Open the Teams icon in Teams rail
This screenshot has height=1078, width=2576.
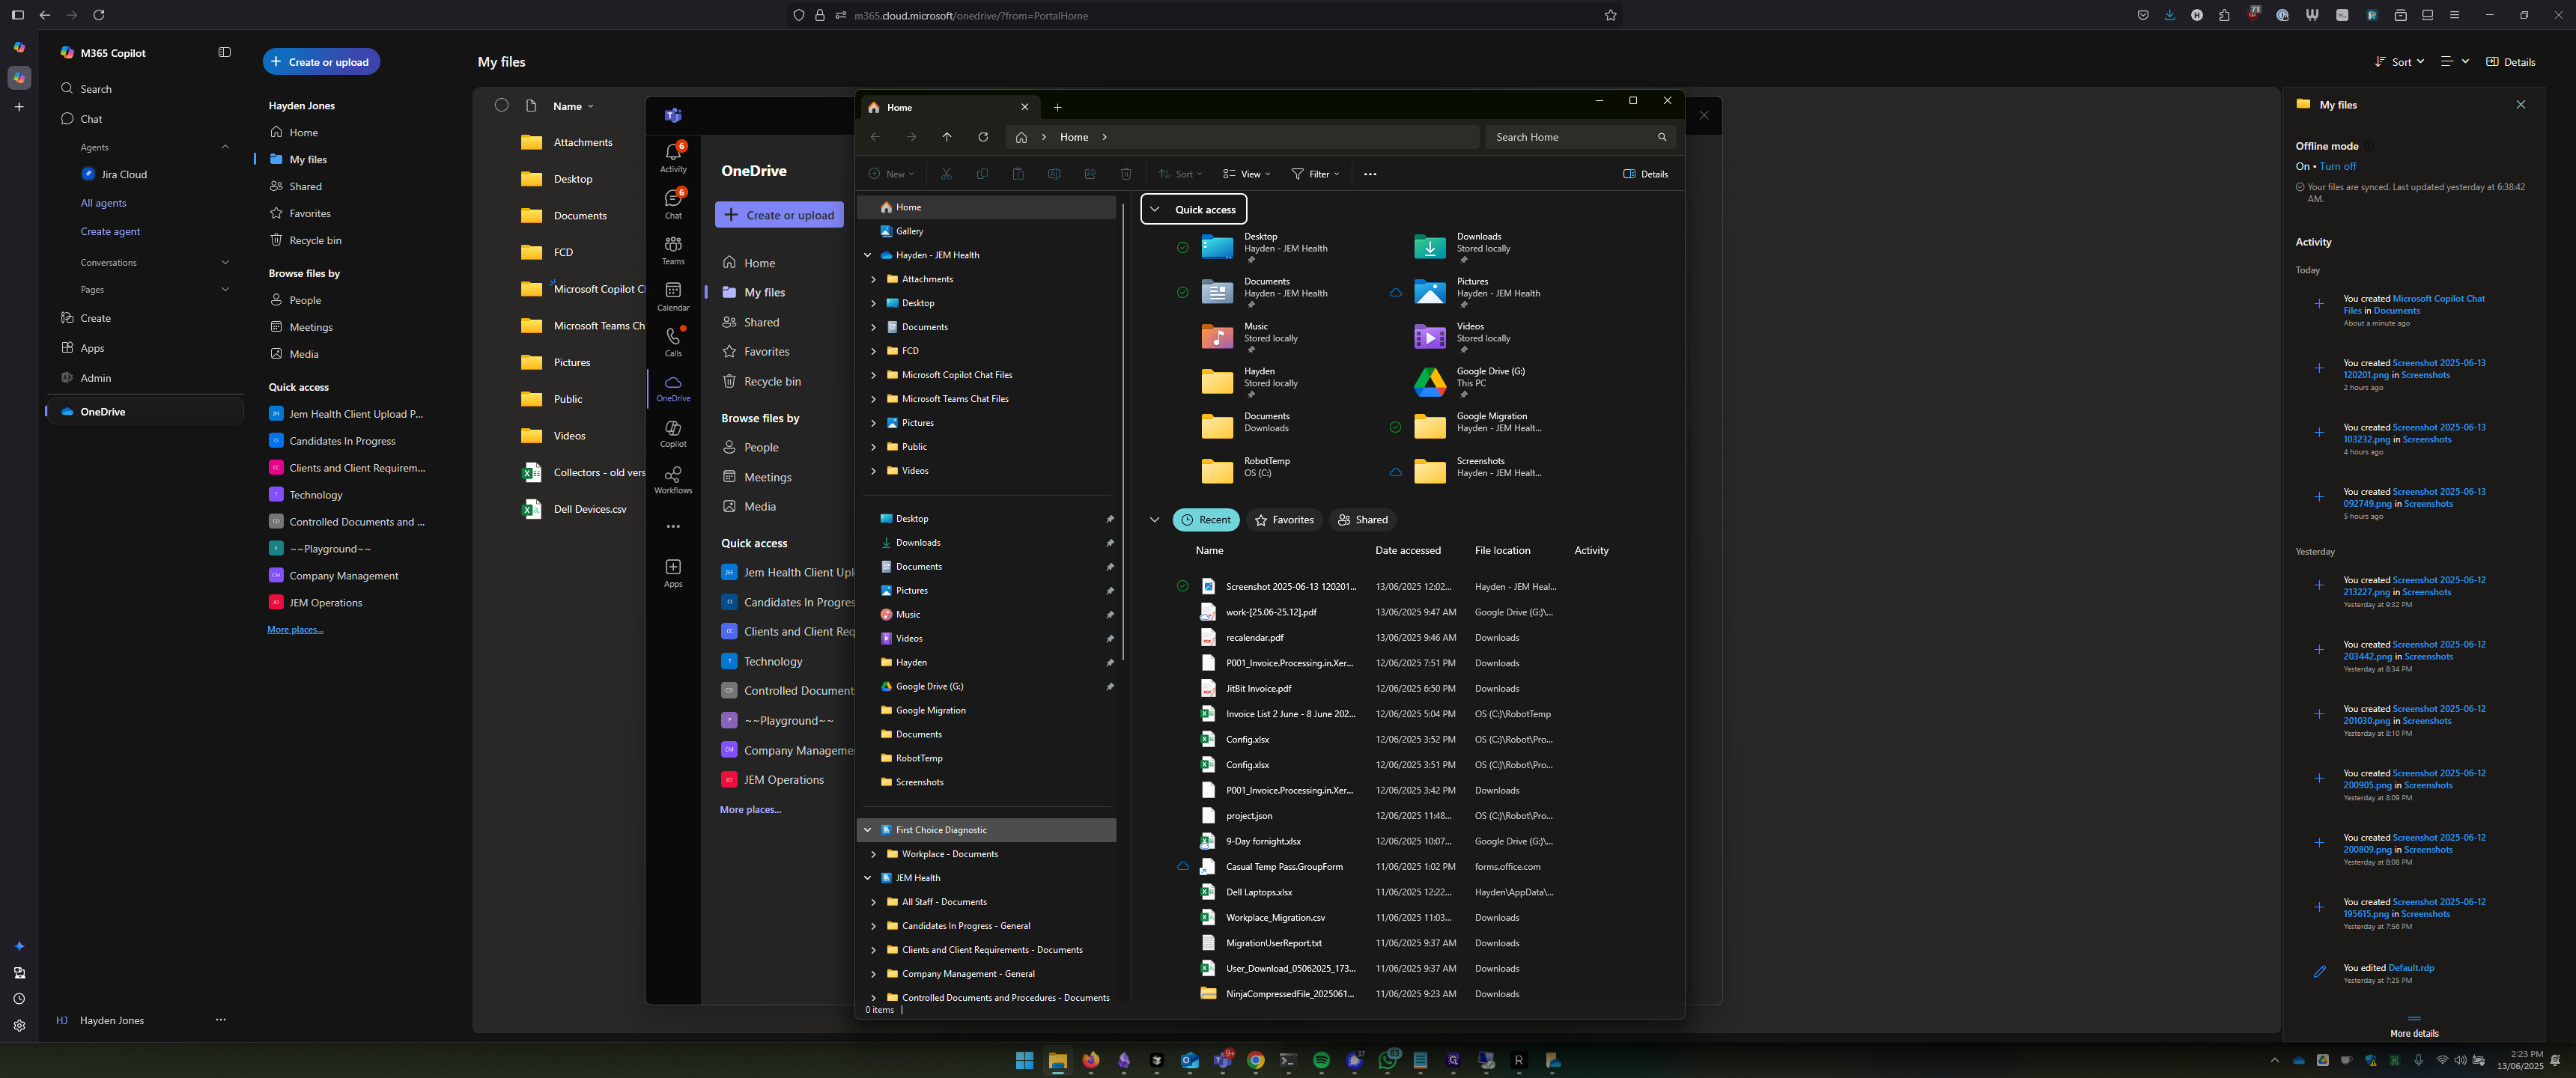coord(673,249)
